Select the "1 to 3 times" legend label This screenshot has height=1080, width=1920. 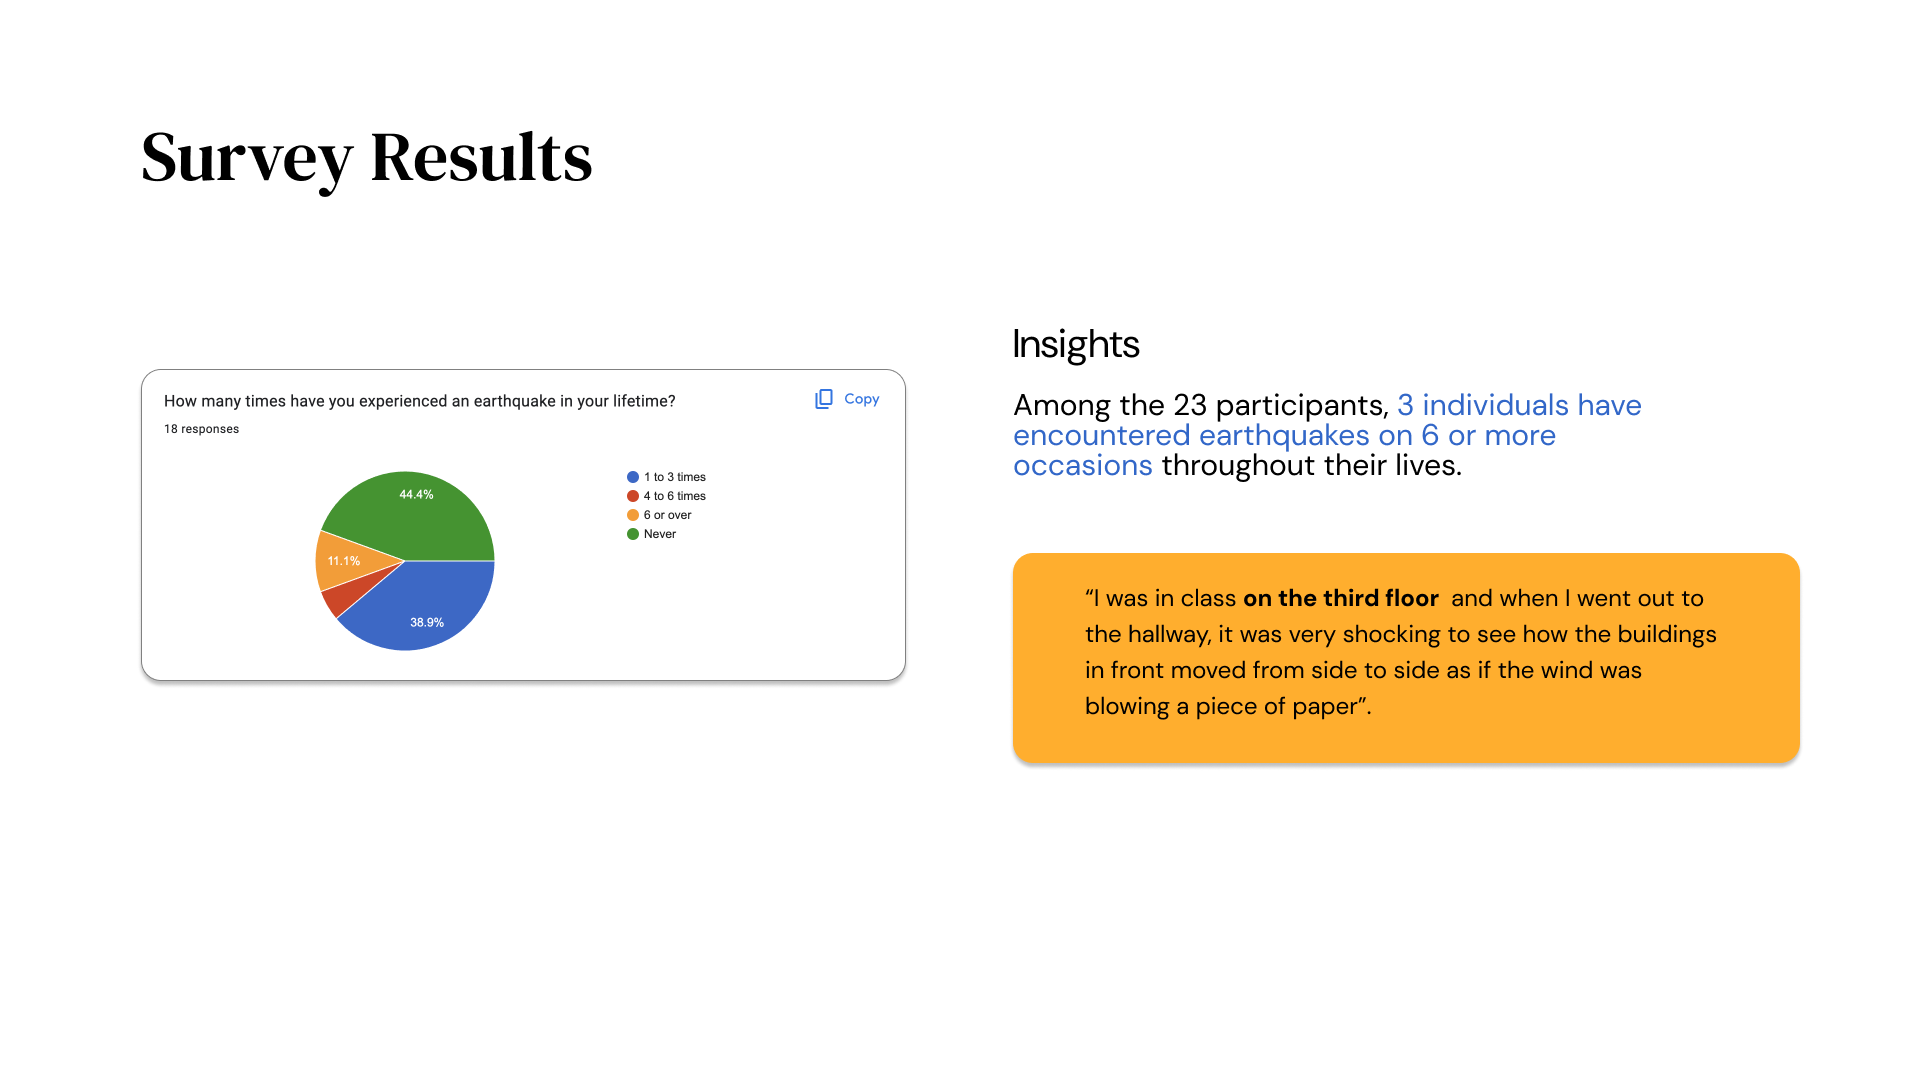tap(674, 477)
